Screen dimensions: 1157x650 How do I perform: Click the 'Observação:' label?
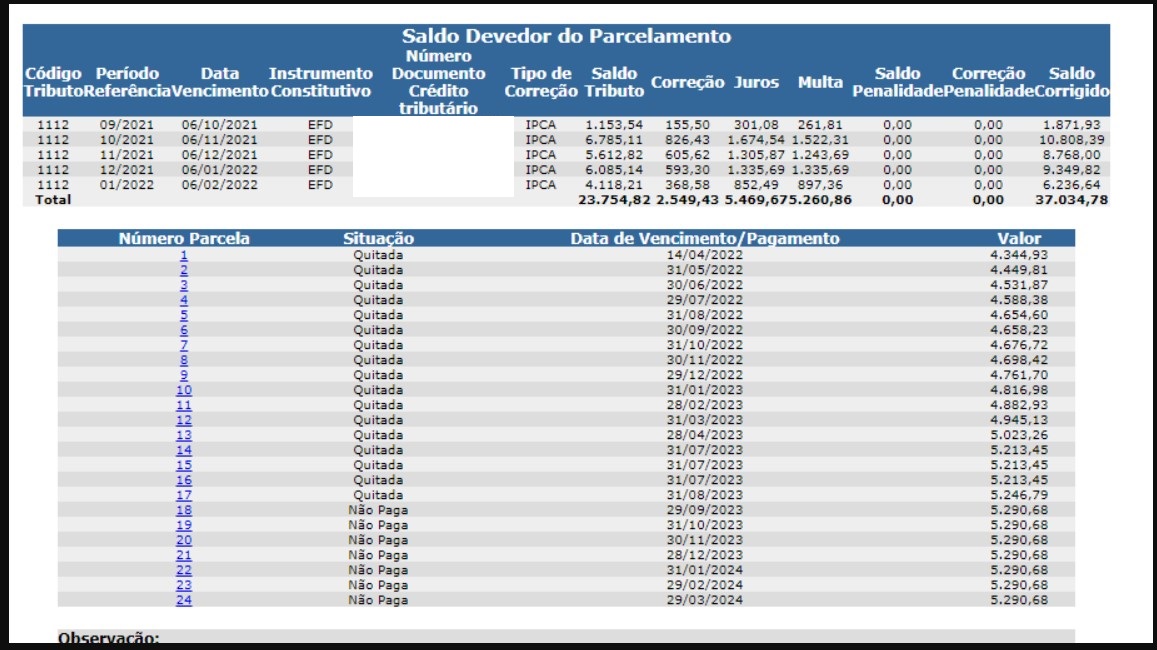tap(108, 638)
